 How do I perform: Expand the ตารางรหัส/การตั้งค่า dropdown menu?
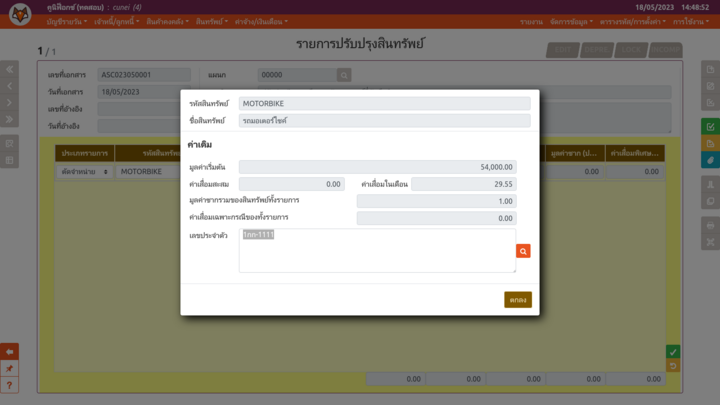tap(633, 22)
